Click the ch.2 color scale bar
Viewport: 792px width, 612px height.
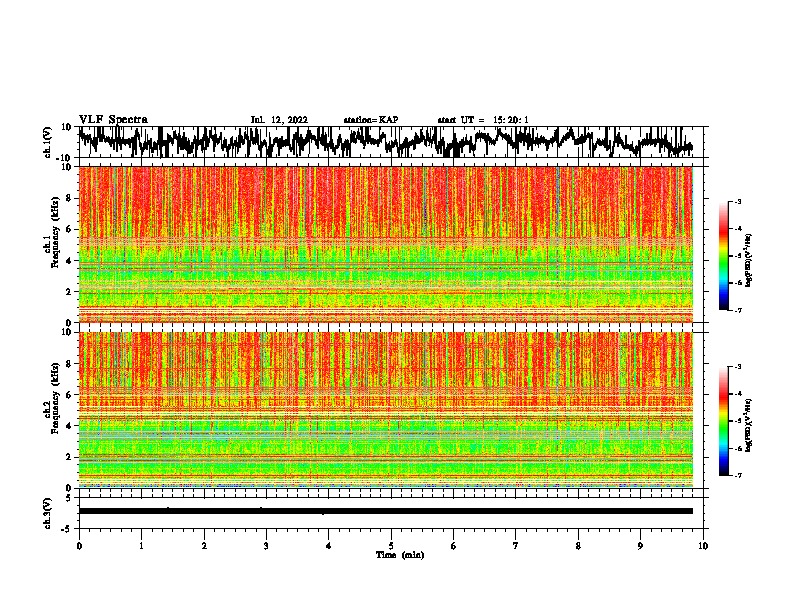pyautogui.click(x=724, y=421)
